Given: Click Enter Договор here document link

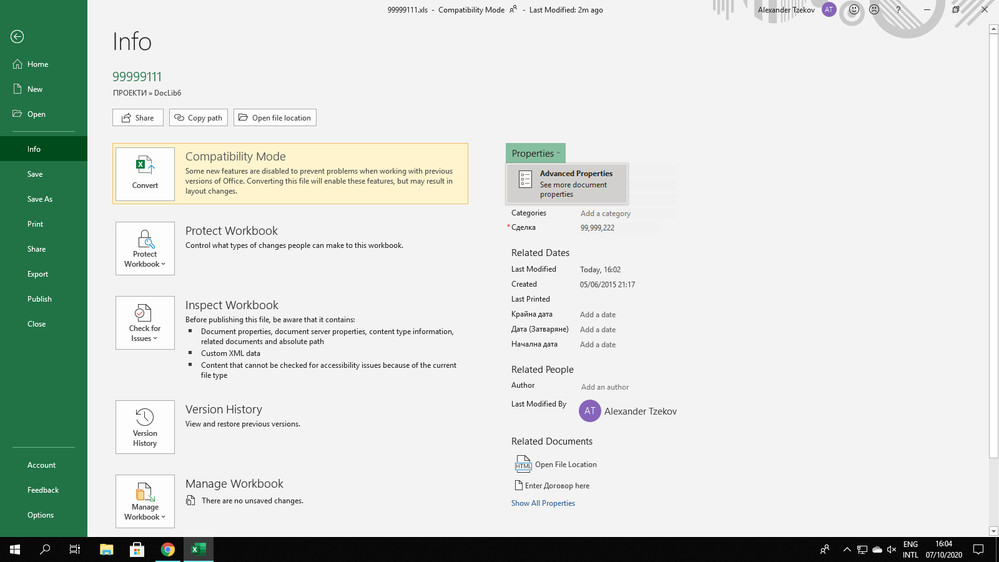Looking at the screenshot, I should pyautogui.click(x=552, y=486).
